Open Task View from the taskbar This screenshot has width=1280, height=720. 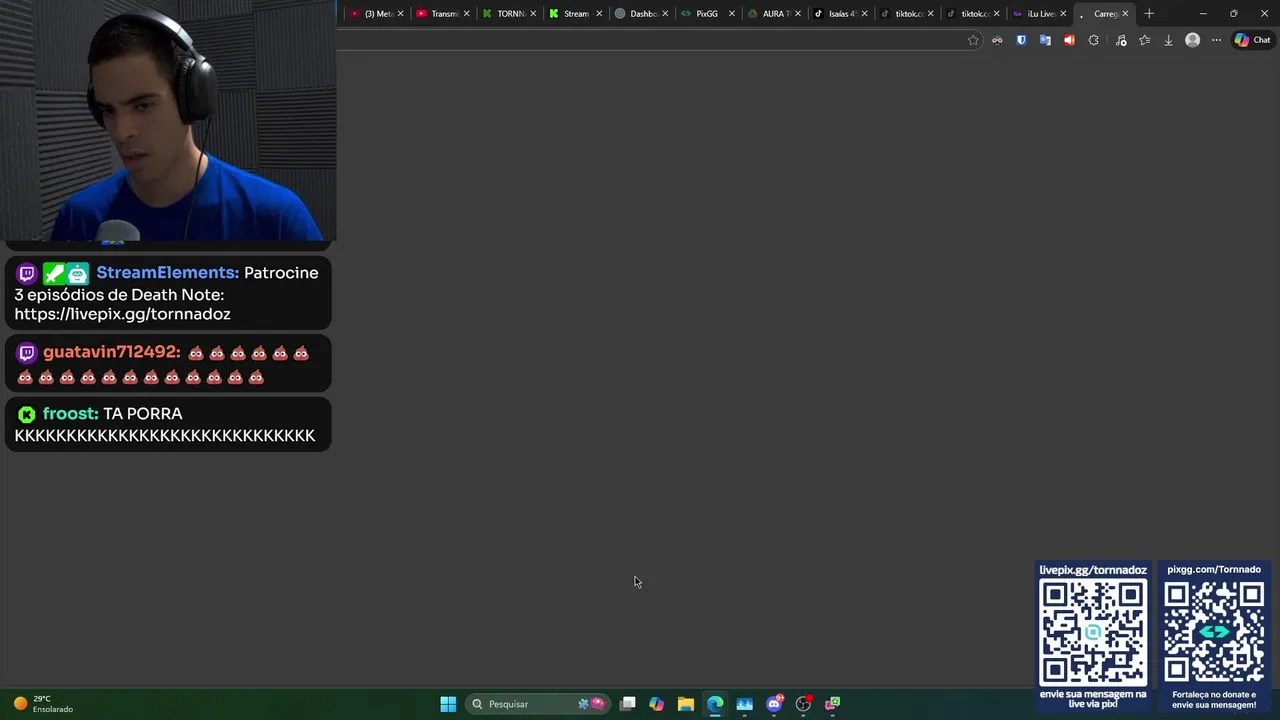628,704
